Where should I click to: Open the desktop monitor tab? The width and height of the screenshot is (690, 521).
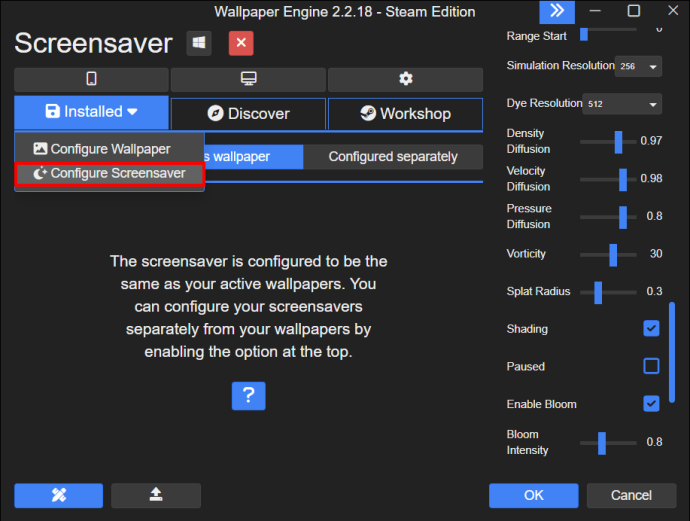(248, 79)
